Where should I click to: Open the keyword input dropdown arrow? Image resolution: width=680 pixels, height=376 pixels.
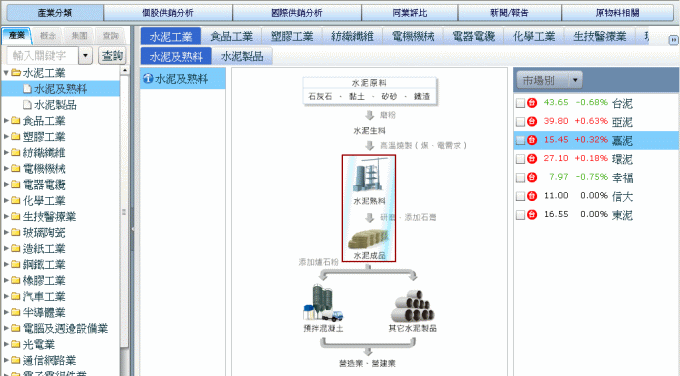(x=85, y=56)
